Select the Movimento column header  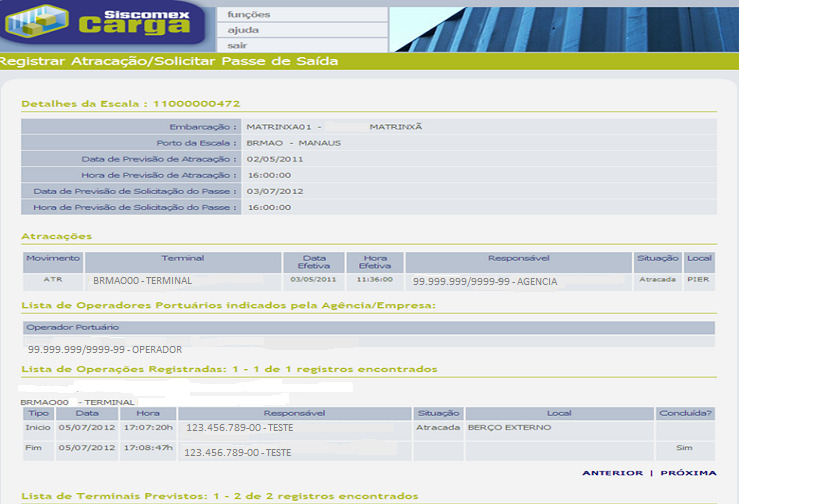pos(53,258)
